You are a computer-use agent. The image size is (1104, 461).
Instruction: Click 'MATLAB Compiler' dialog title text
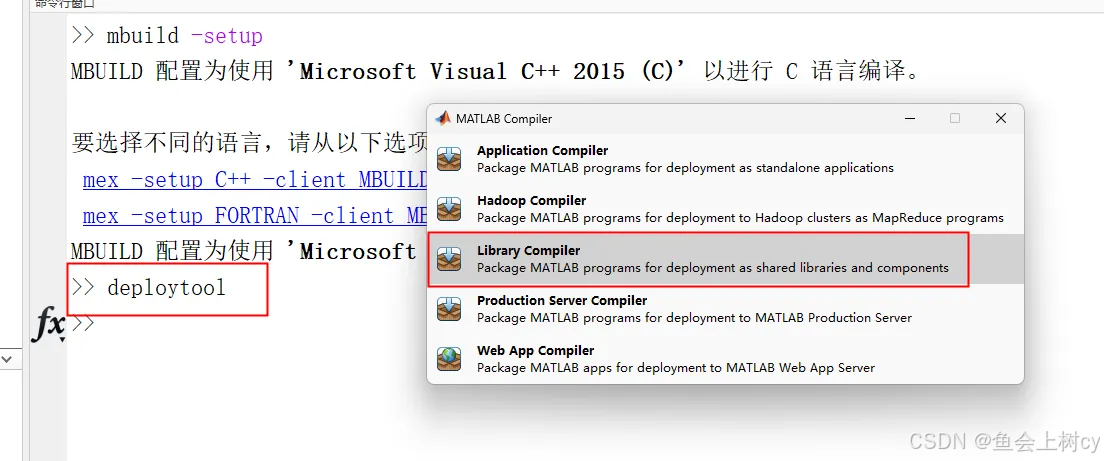point(504,119)
